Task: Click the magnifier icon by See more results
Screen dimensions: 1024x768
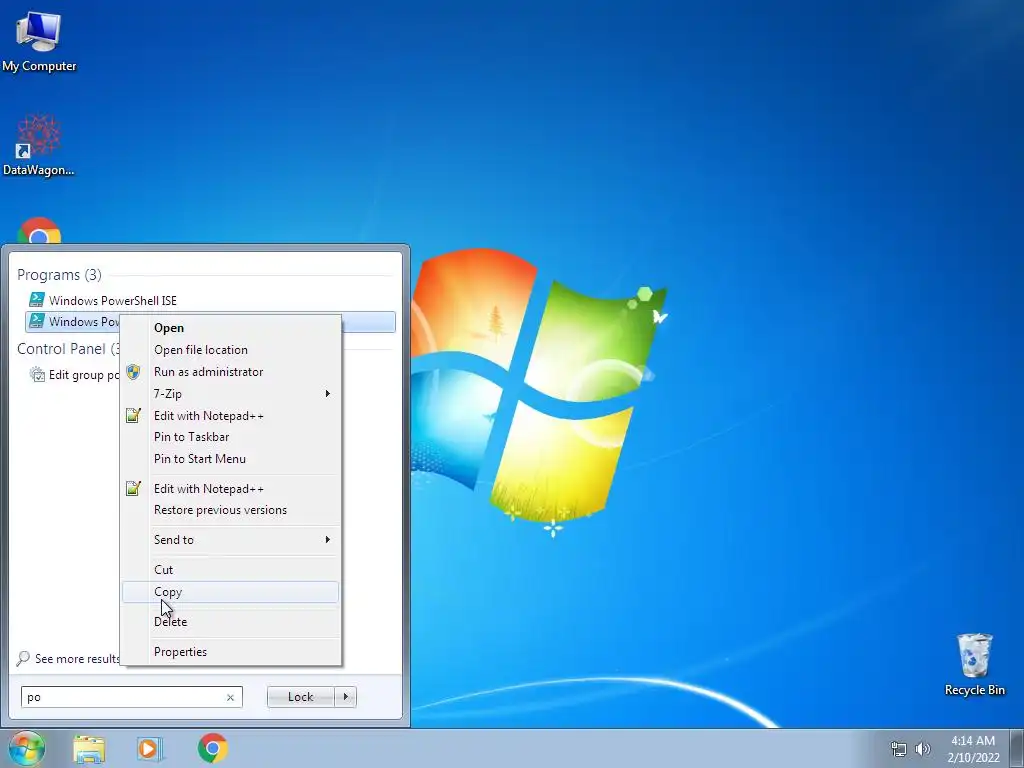Action: pos(23,658)
